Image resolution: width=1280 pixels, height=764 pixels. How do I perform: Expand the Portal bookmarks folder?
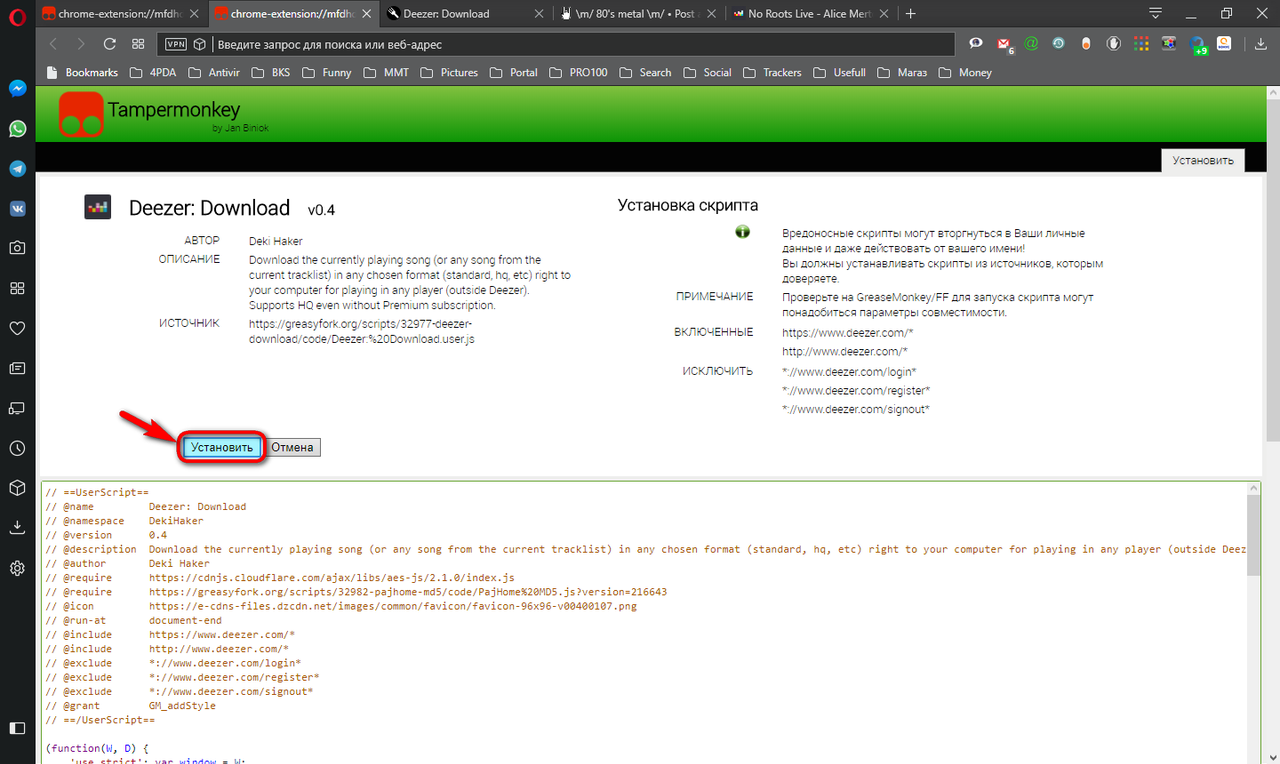[x=514, y=72]
